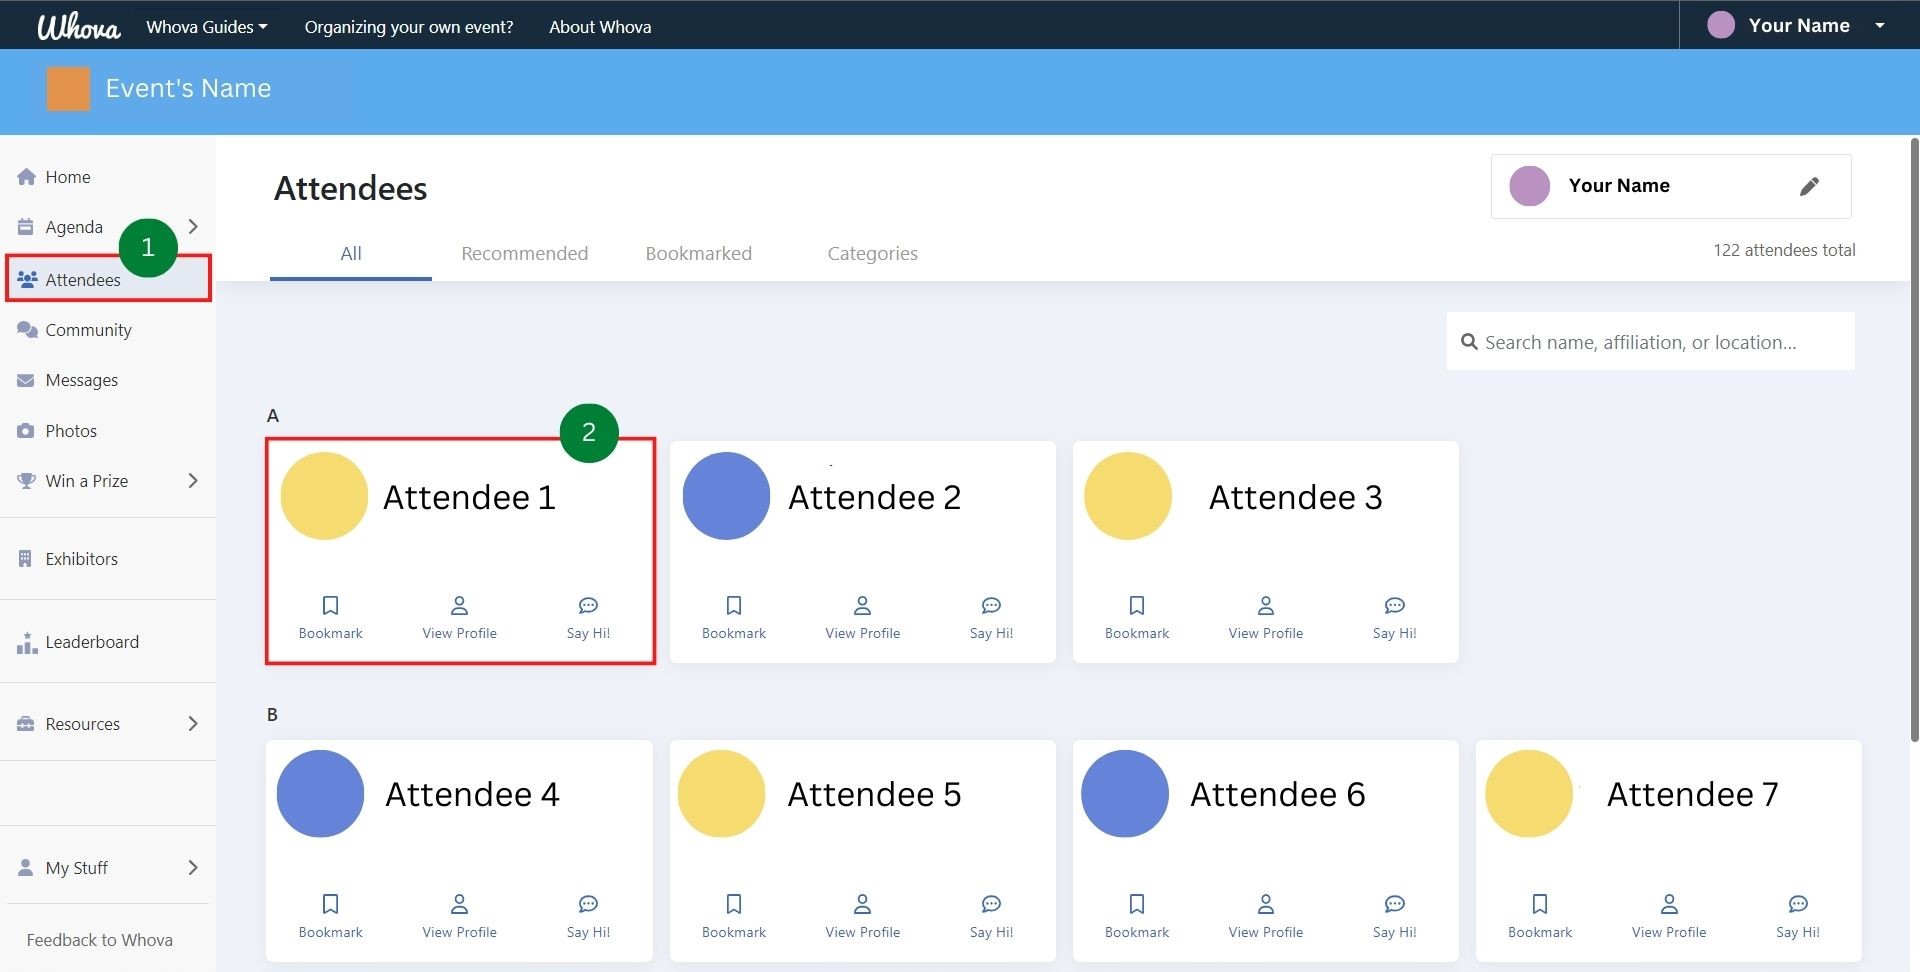1920x972 pixels.
Task: Select the Categories tab
Action: tap(872, 254)
